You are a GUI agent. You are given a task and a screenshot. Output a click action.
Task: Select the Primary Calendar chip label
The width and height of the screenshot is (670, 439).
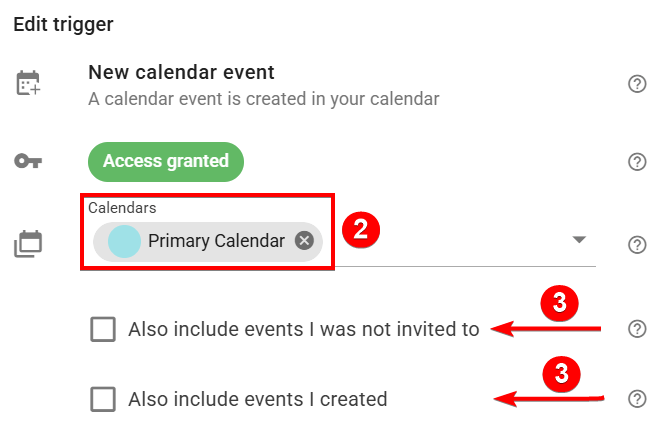216,241
